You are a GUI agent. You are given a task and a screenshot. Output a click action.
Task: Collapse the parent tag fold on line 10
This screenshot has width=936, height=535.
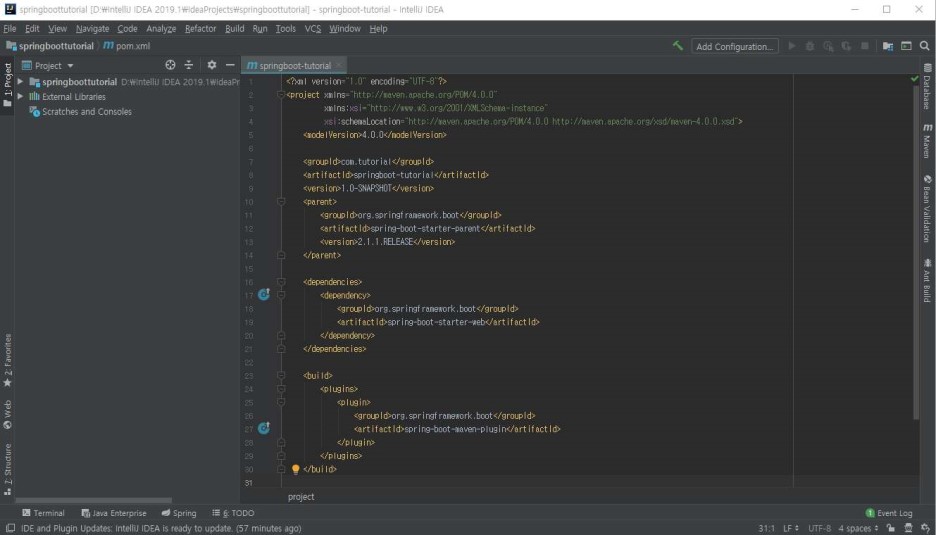(281, 202)
